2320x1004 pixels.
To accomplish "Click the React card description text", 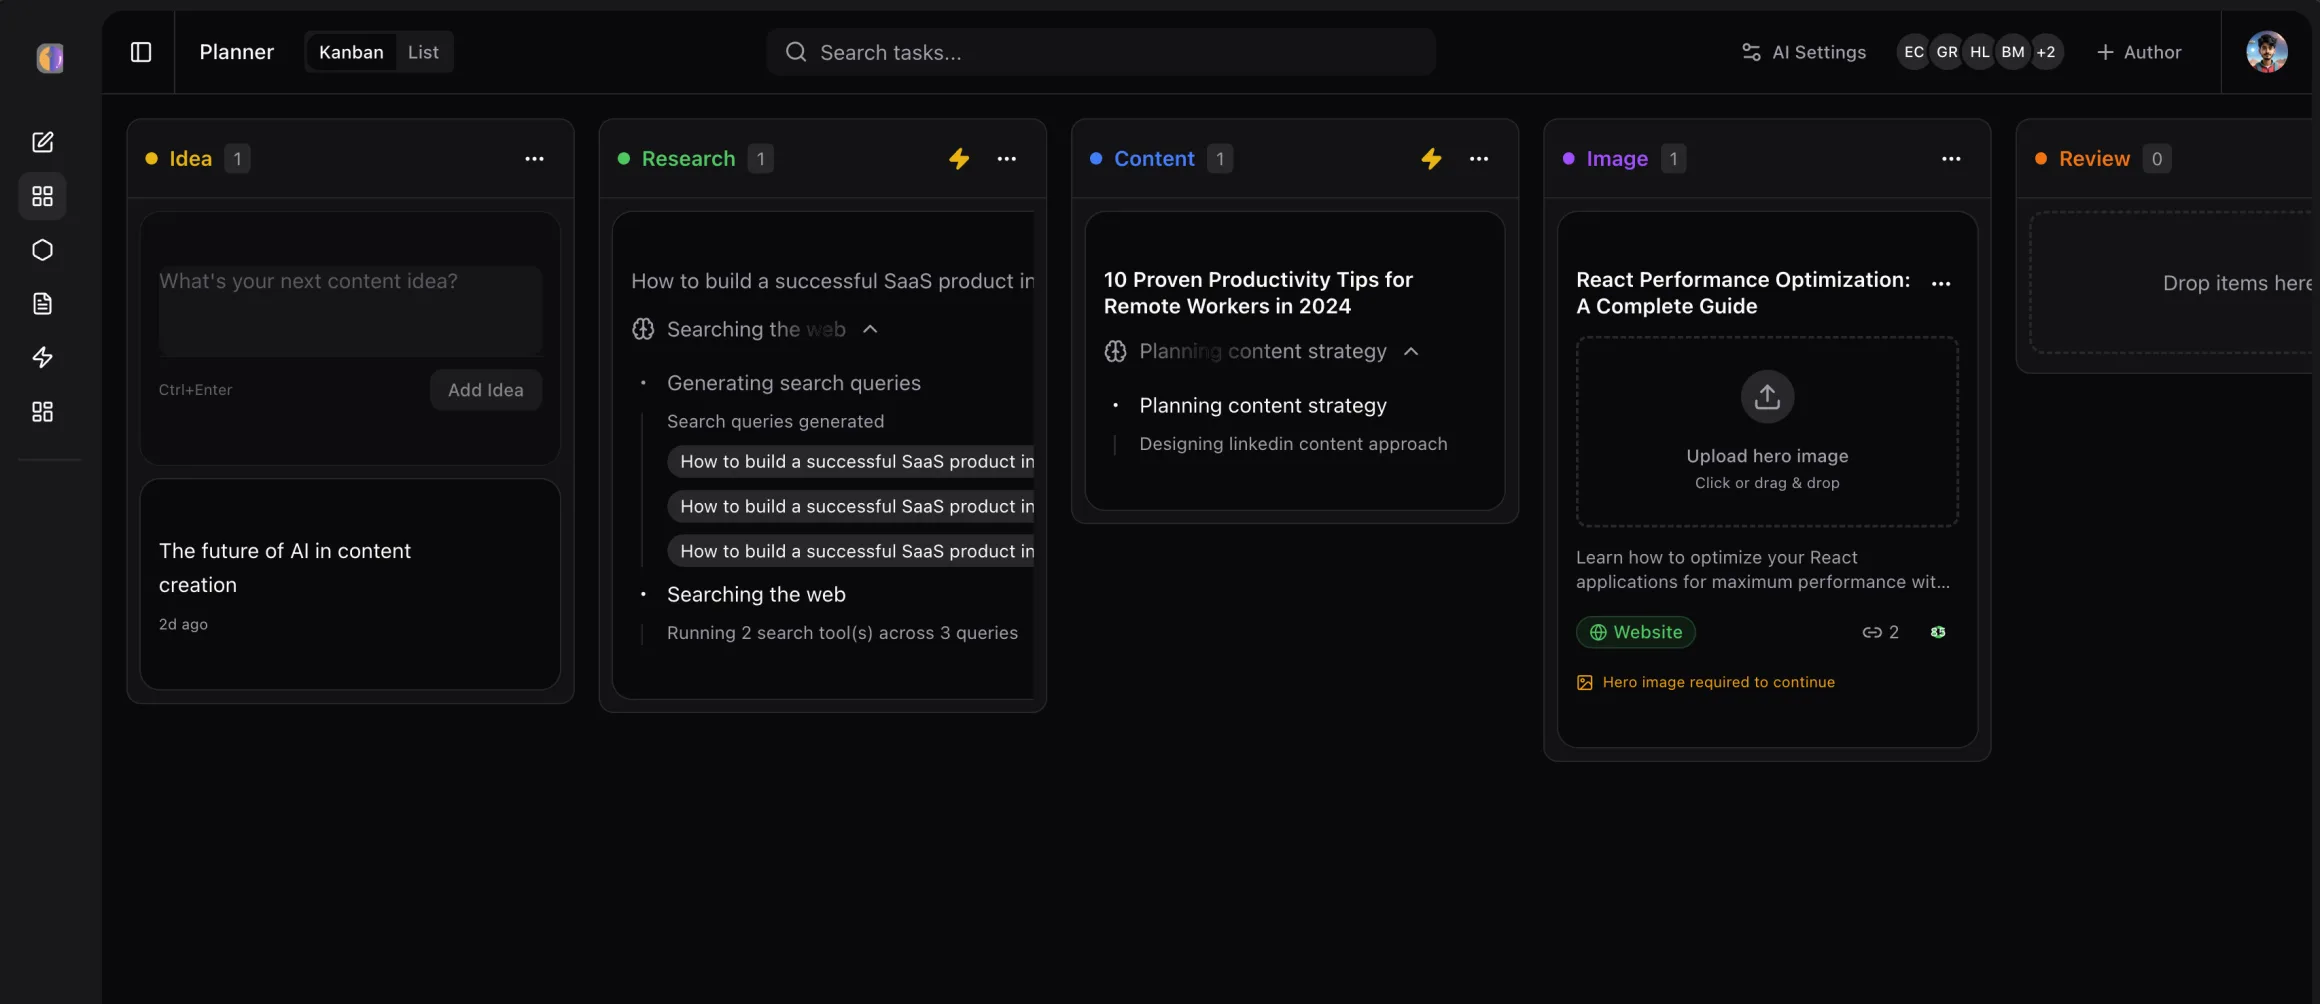I will pos(1762,570).
